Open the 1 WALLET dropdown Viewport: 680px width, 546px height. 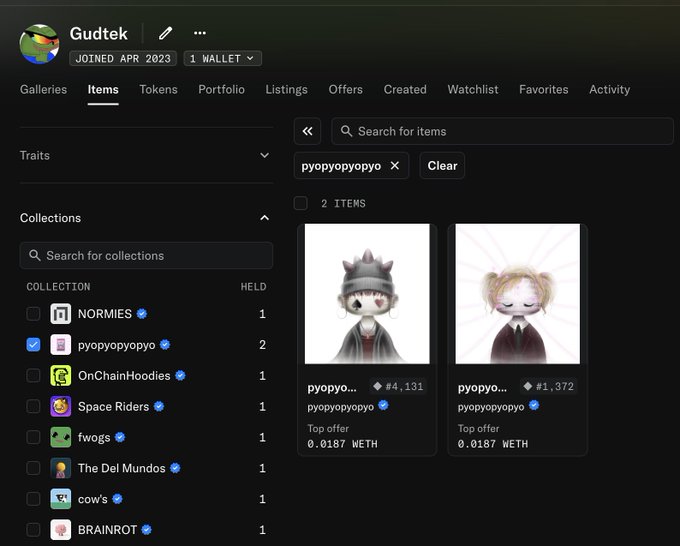coord(222,59)
